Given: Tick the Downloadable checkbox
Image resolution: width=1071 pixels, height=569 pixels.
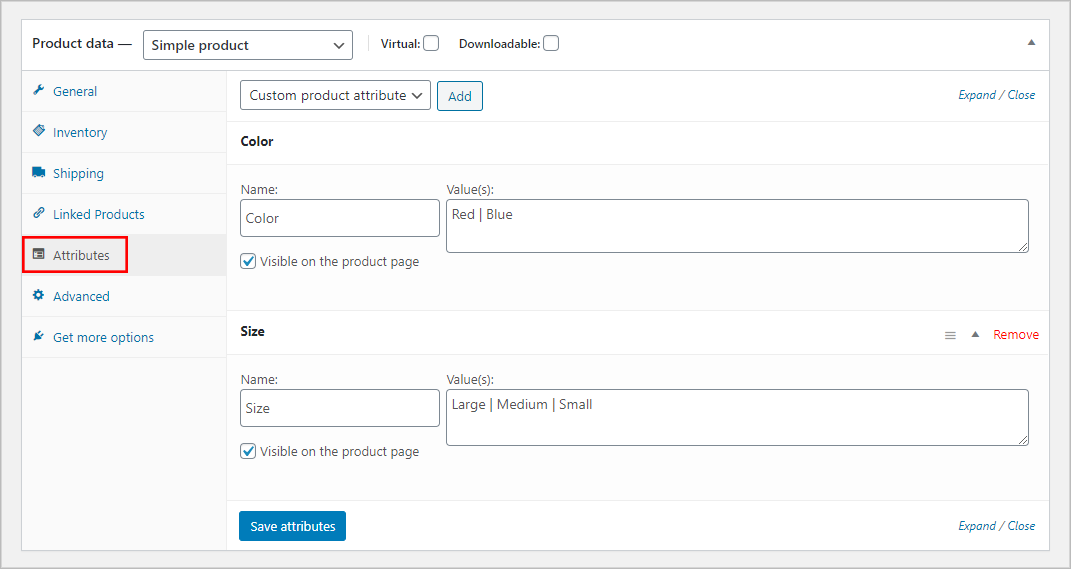Looking at the screenshot, I should [551, 43].
